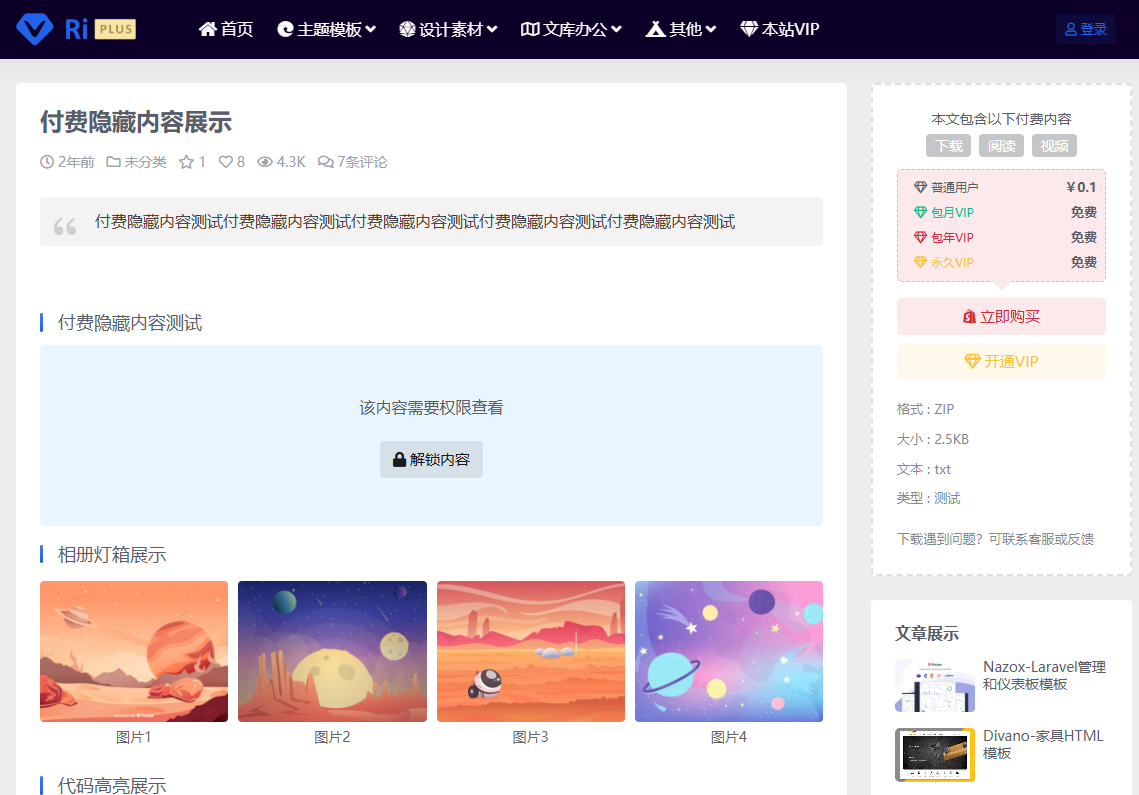Open the 文库办公 dropdown menu
Screen dimensions: 1139x795
tap(572, 29)
